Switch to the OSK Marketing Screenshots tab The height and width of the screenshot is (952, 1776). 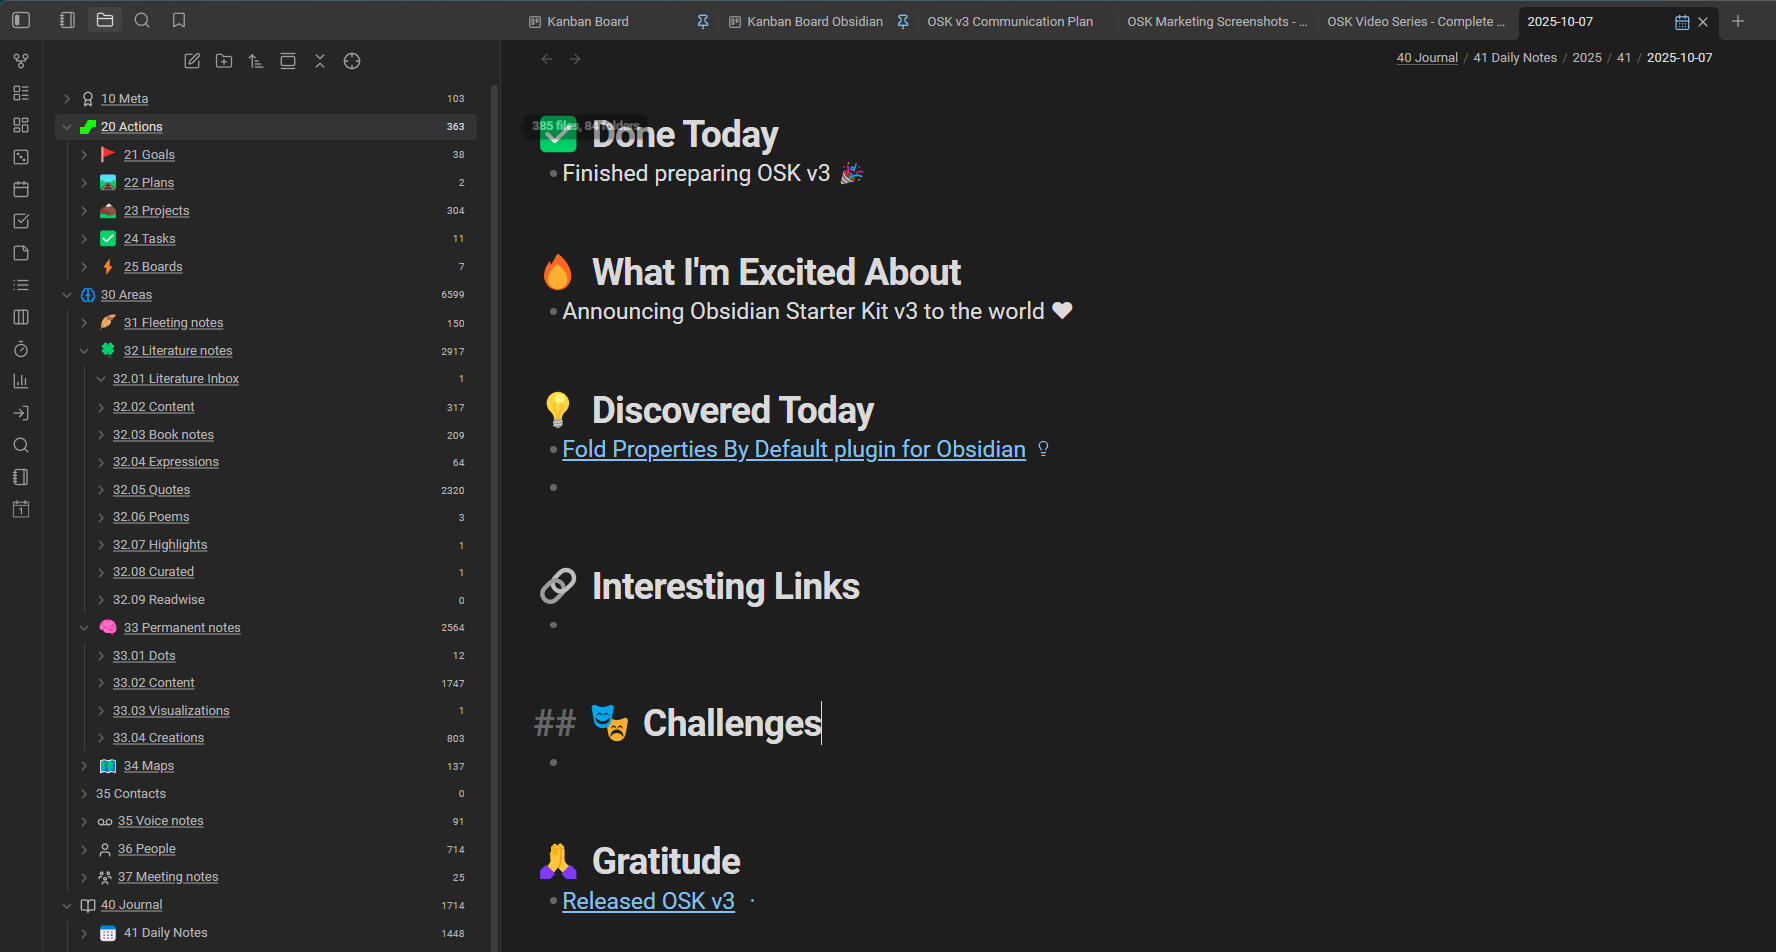pos(1216,22)
